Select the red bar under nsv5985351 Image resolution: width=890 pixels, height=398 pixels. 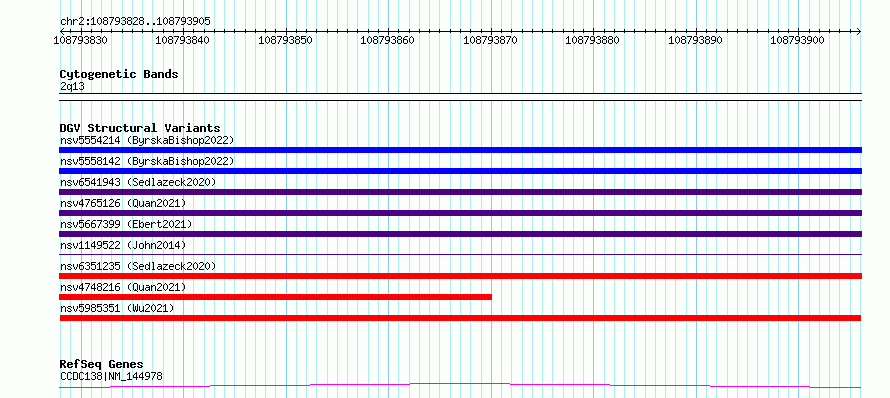pyautogui.click(x=460, y=318)
